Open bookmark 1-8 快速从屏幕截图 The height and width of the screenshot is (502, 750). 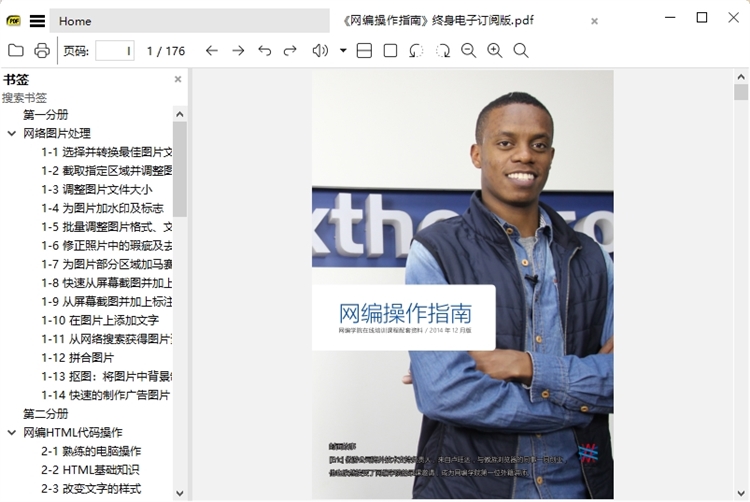(106, 283)
